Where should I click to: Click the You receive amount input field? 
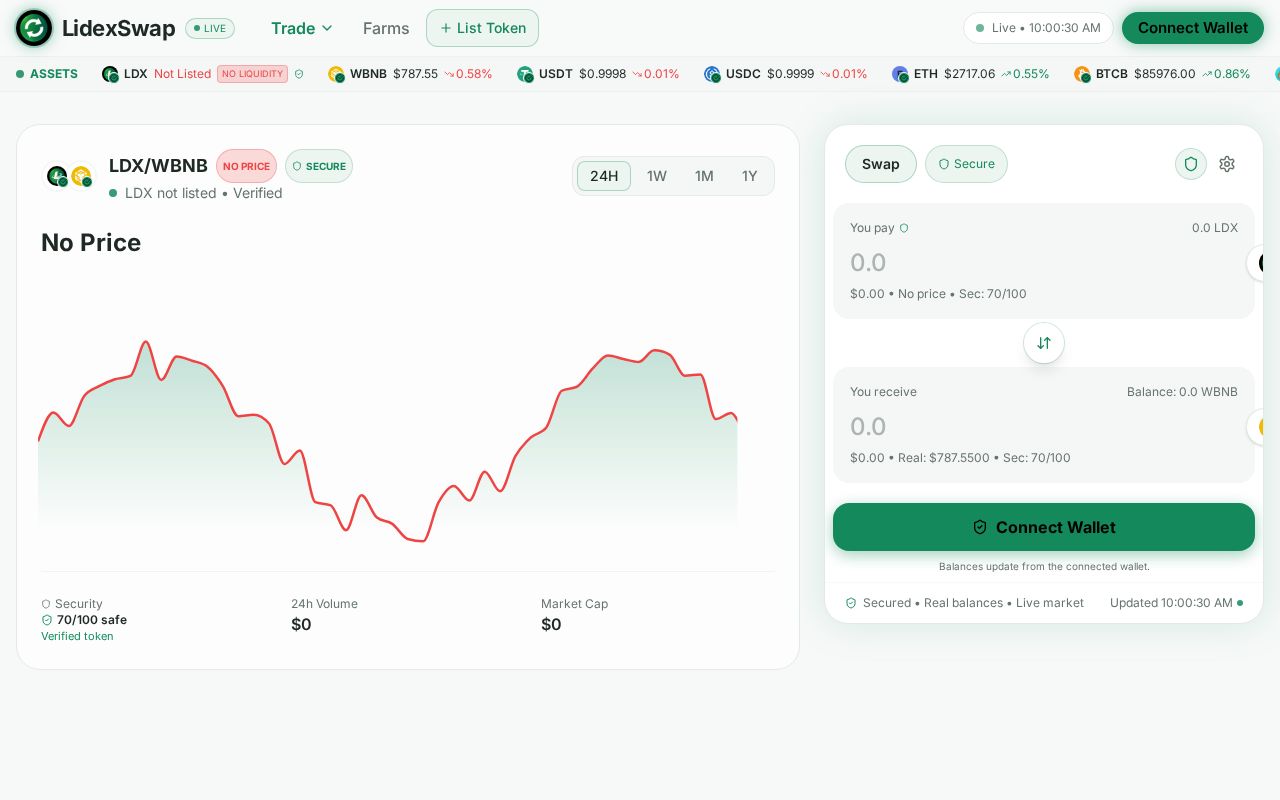[x=1044, y=427]
